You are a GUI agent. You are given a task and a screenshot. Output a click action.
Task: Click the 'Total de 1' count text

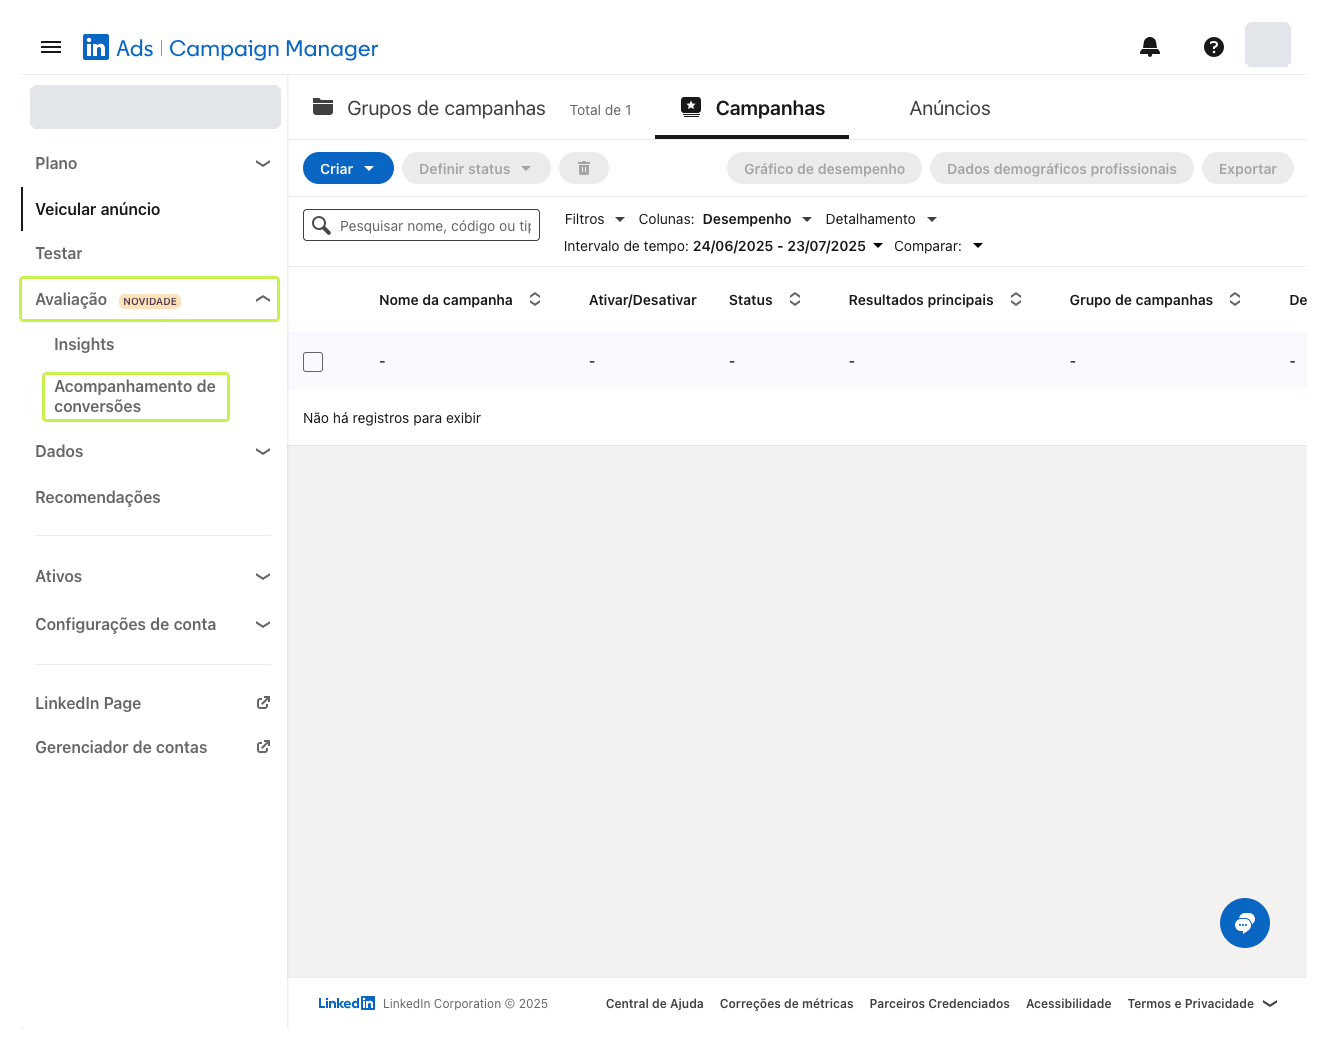pyautogui.click(x=600, y=110)
